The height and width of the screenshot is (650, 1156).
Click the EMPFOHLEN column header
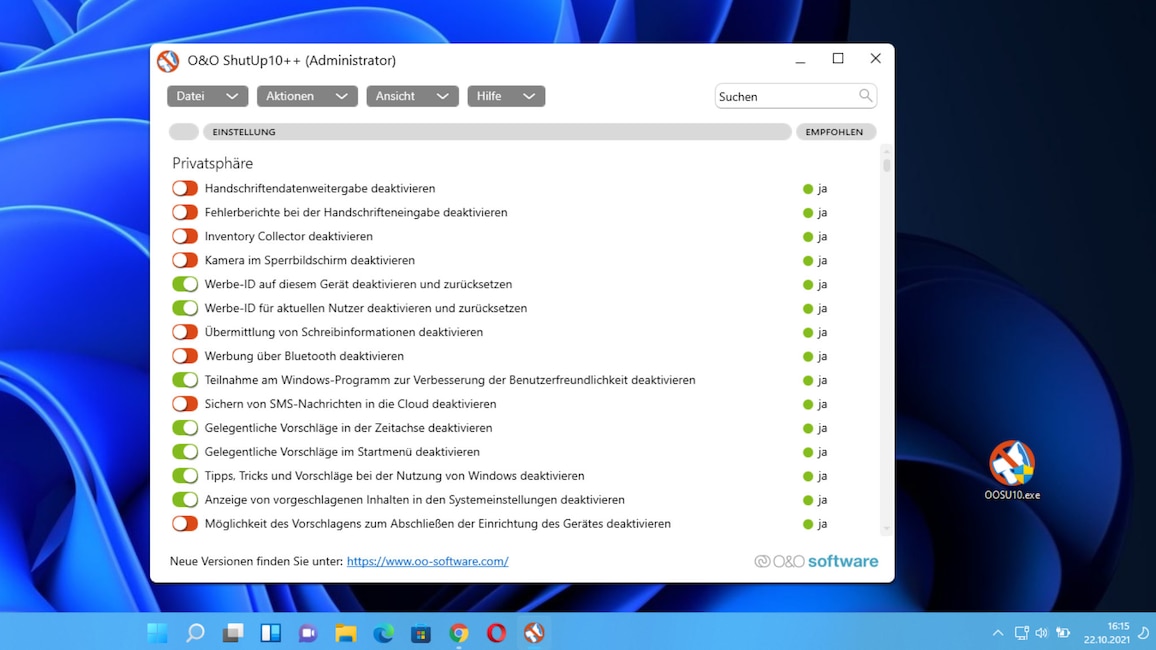835,132
